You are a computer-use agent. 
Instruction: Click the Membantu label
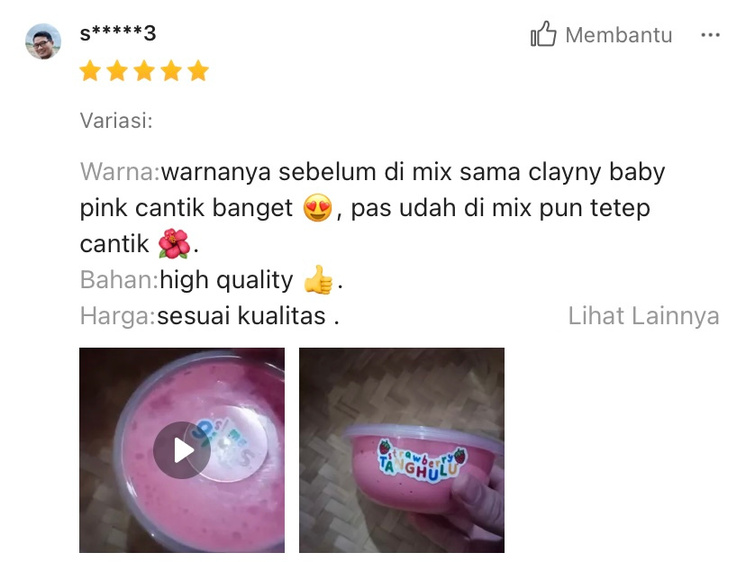(618, 35)
